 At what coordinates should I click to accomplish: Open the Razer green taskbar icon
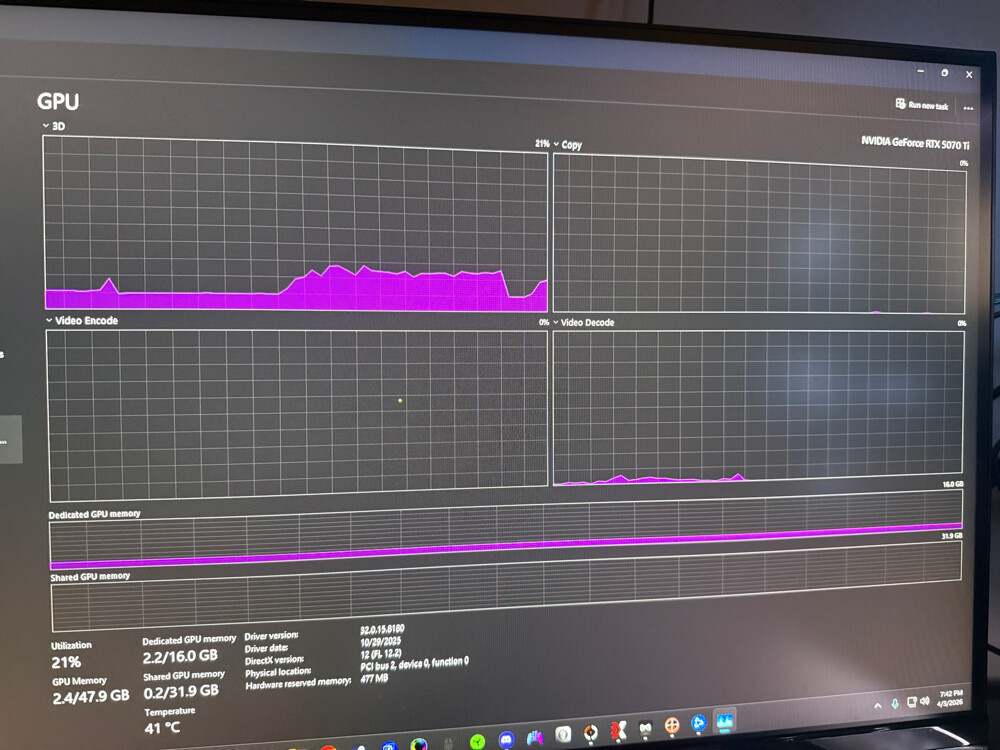(x=477, y=741)
